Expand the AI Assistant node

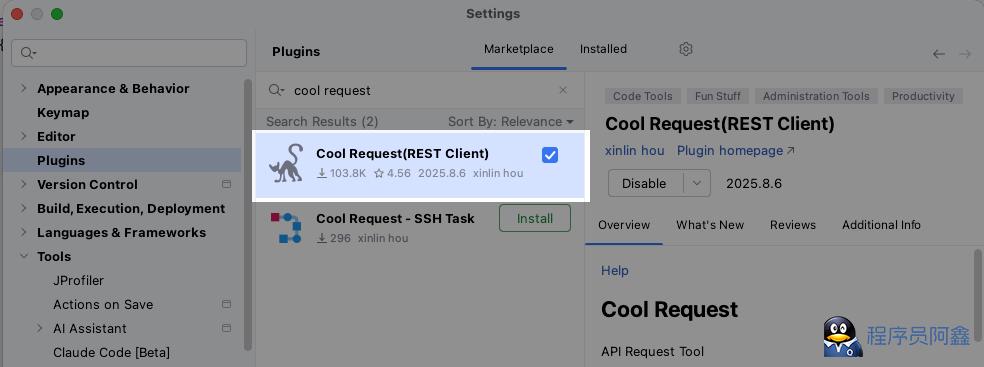(x=40, y=328)
